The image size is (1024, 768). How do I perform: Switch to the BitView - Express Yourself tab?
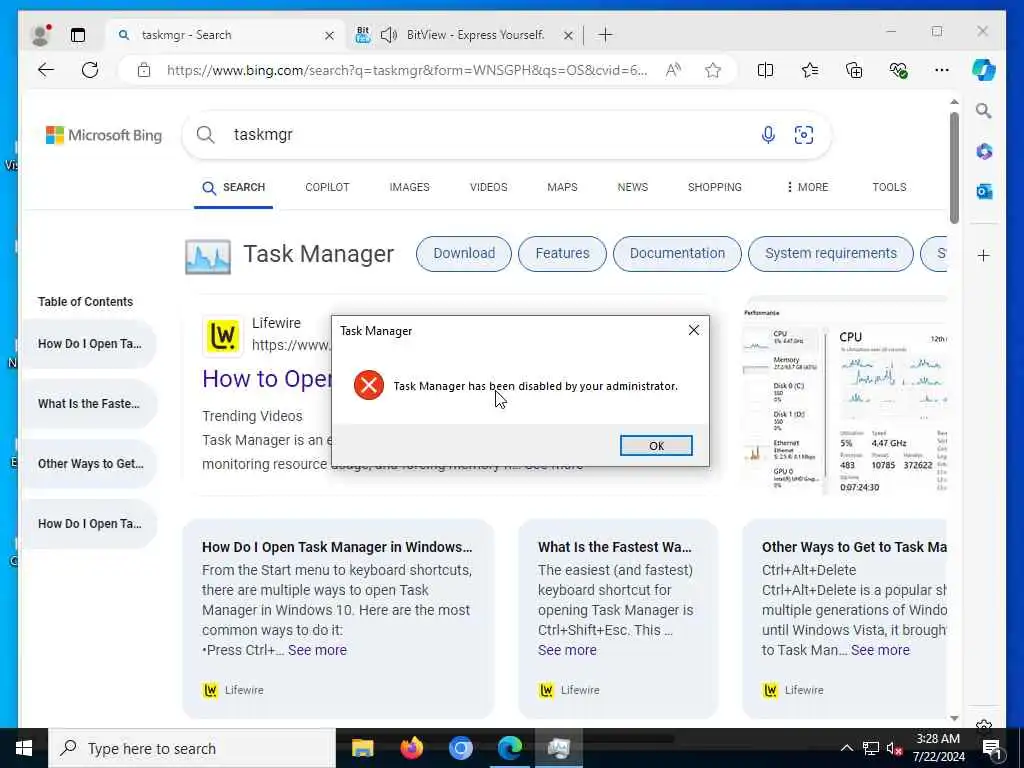[475, 35]
